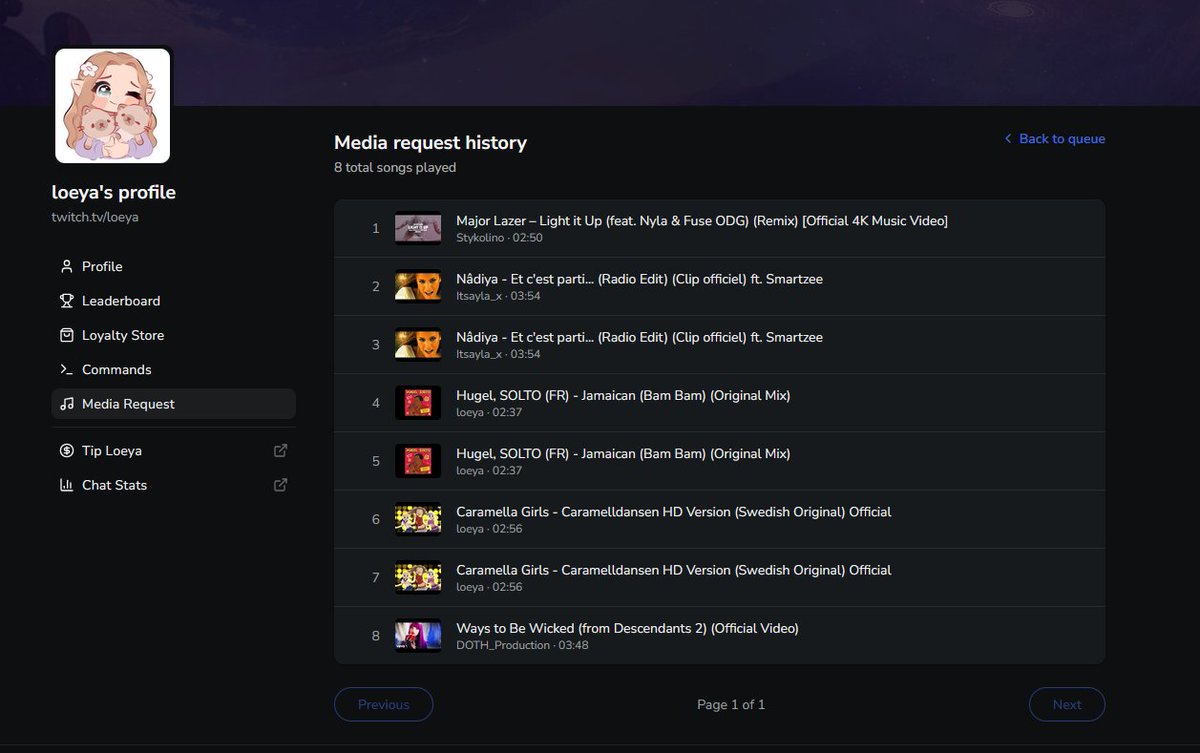This screenshot has width=1200, height=753.
Task: Click the Previous page button
Action: tap(384, 704)
